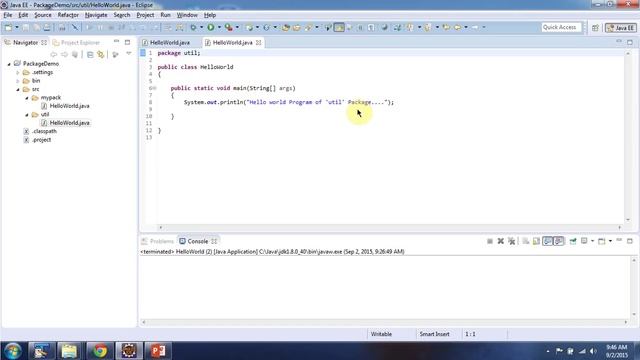Click the Open Type icon in the toolbar
Screen dimensions: 640x360
[286, 27]
